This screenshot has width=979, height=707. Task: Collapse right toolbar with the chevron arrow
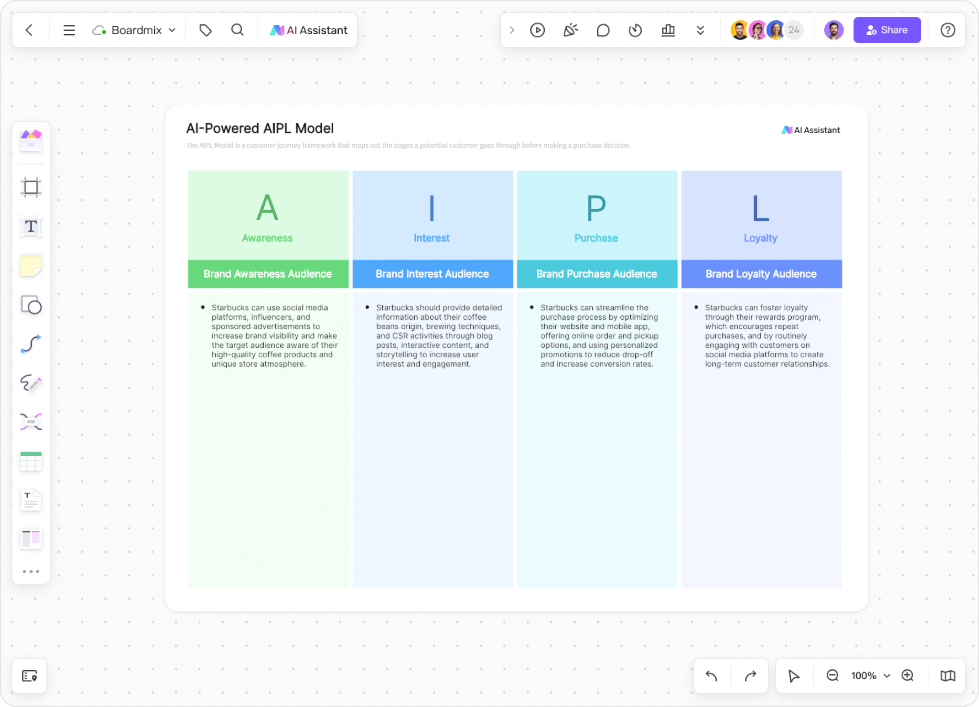[x=512, y=30]
